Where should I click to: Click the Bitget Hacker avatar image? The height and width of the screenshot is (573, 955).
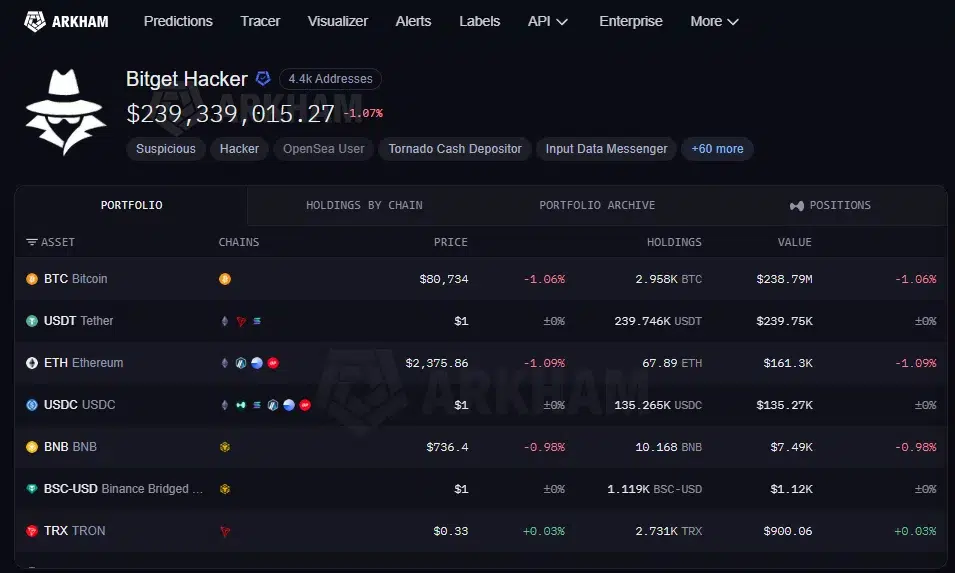point(65,112)
